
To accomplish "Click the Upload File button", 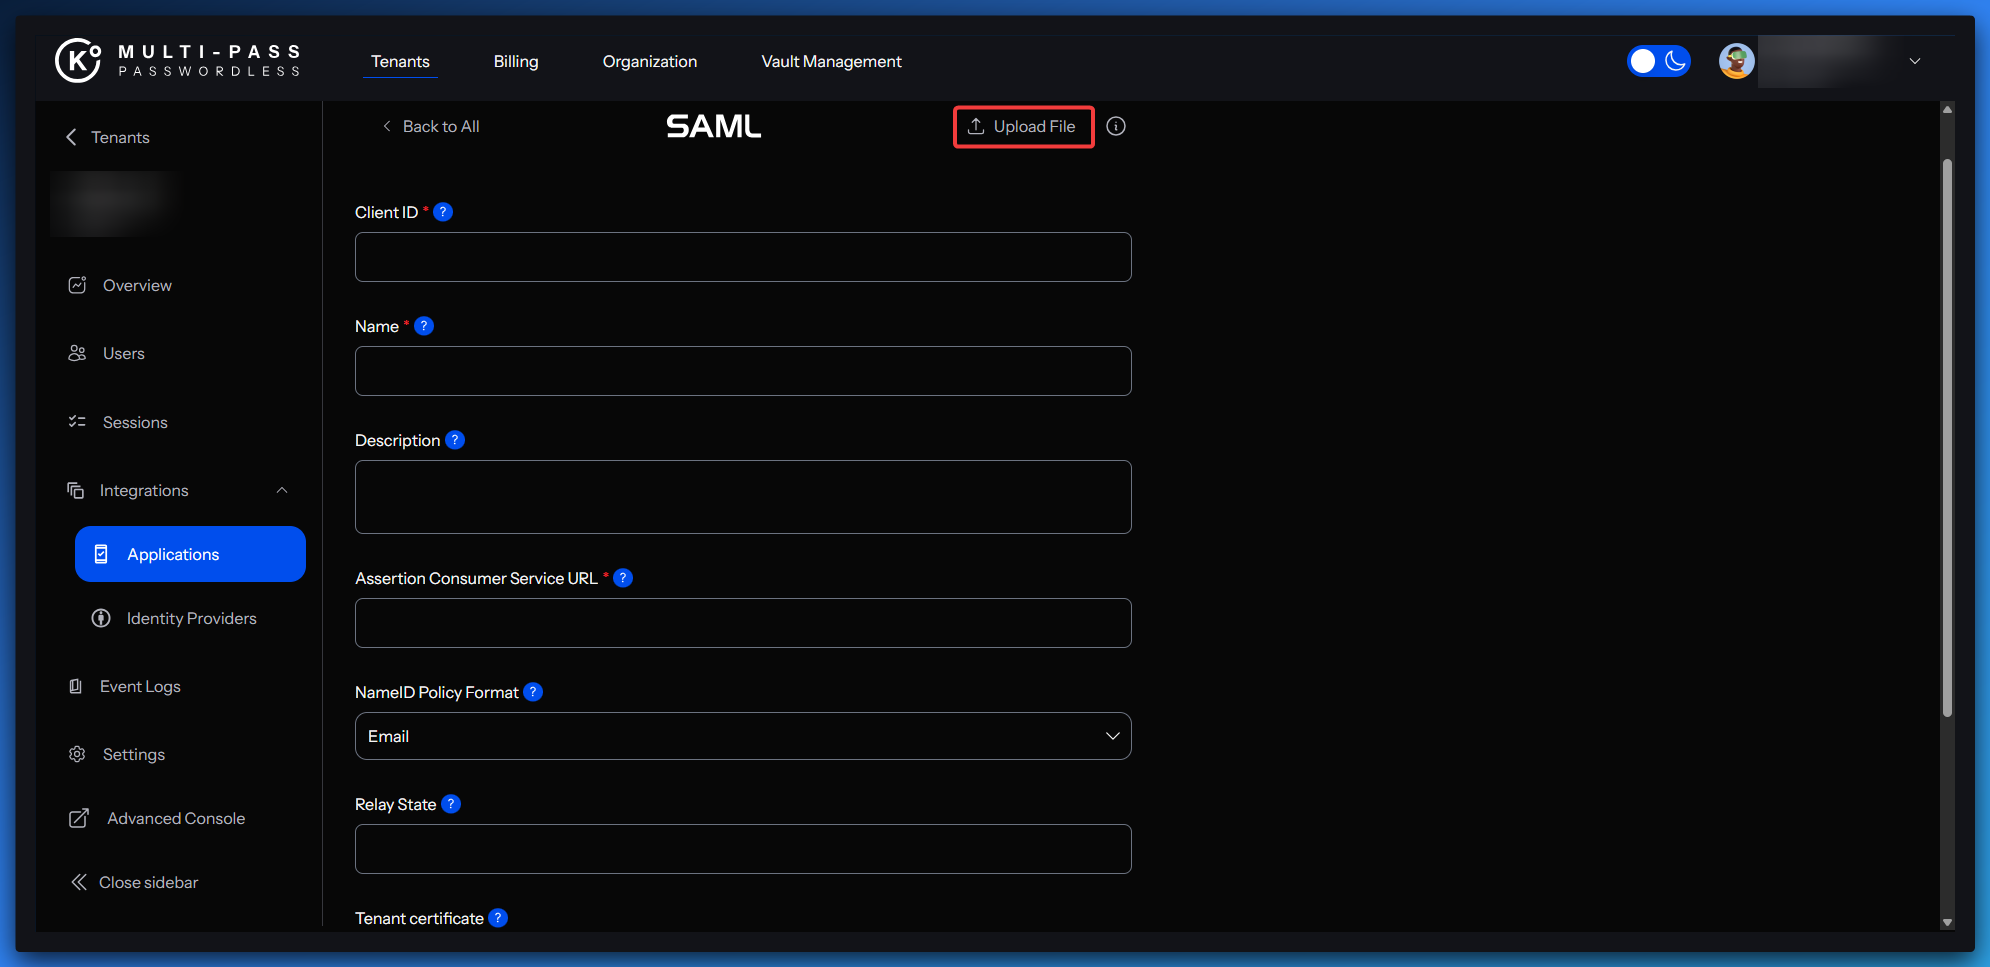I will tap(1023, 126).
